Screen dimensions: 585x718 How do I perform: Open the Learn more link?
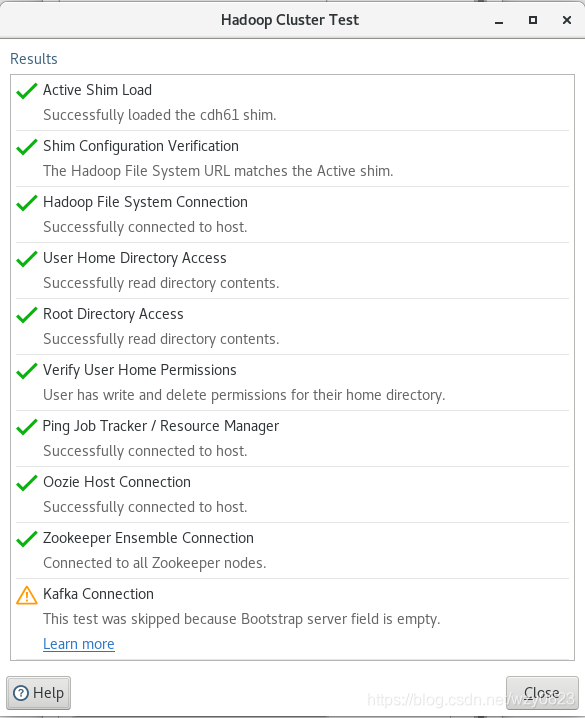79,644
